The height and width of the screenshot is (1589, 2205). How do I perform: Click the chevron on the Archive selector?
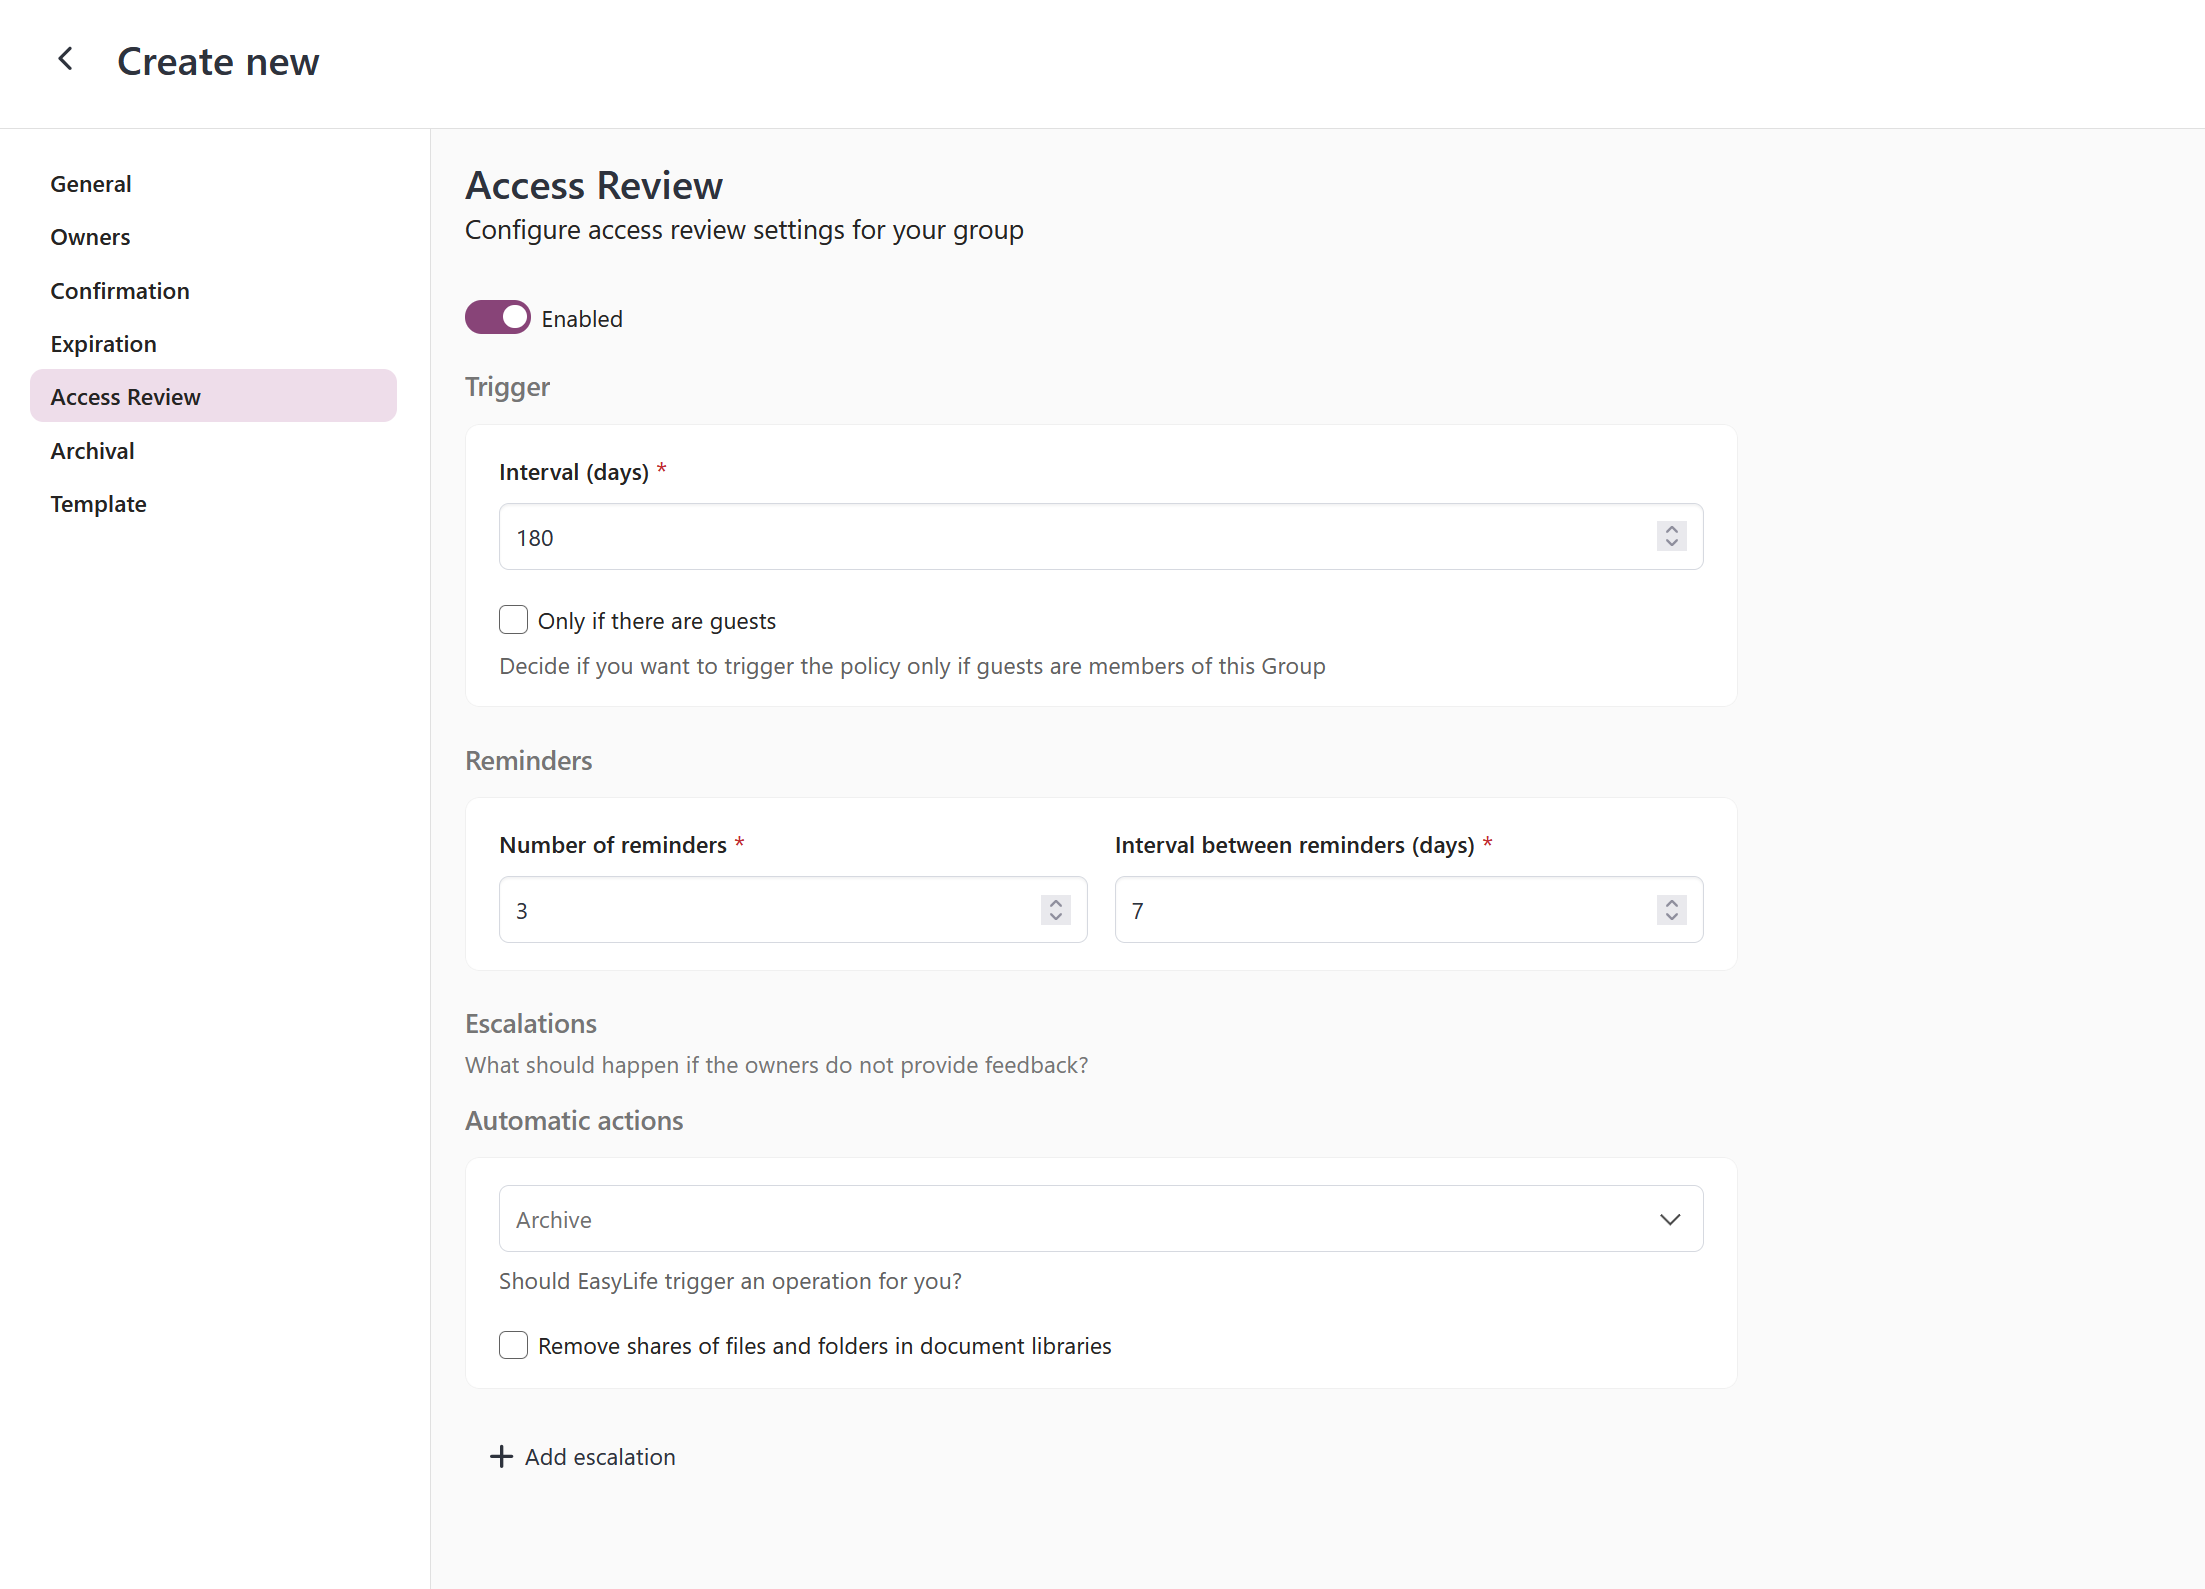[1668, 1219]
